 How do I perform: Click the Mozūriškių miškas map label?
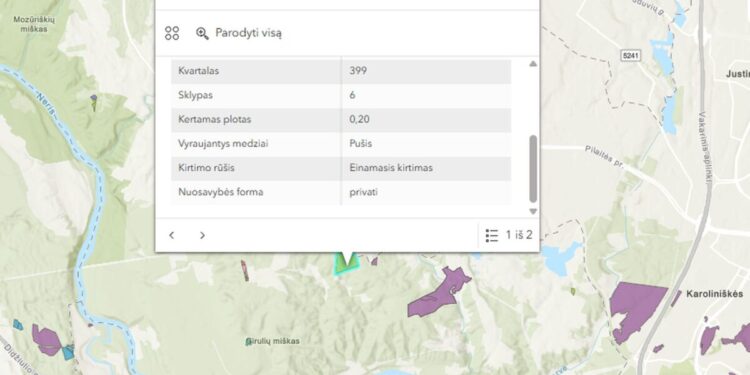click(34, 24)
